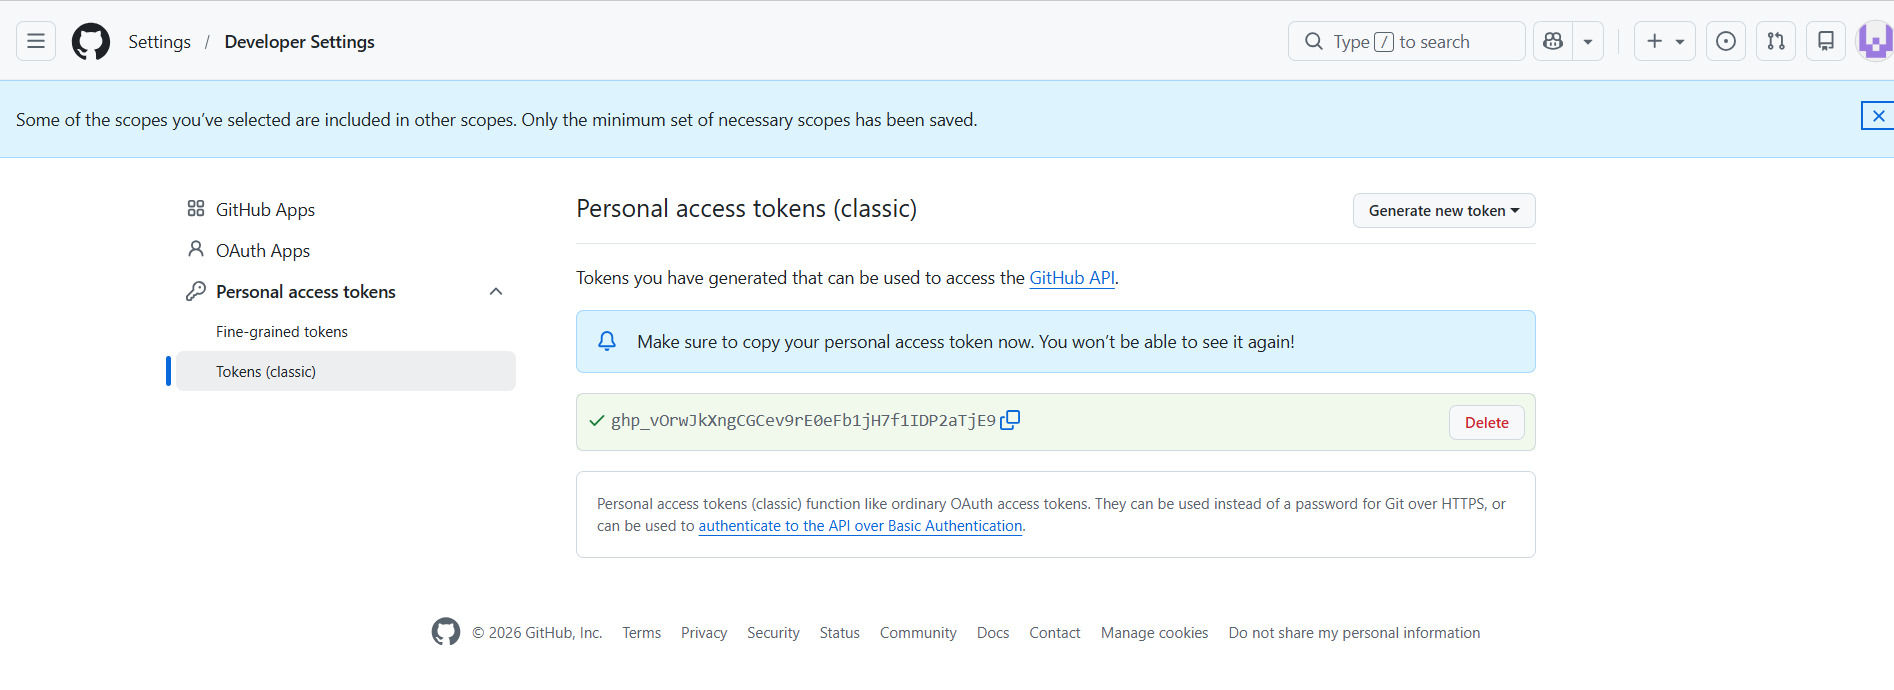This screenshot has width=1894, height=690.
Task: Open the Generate new token dropdown
Action: click(1444, 210)
